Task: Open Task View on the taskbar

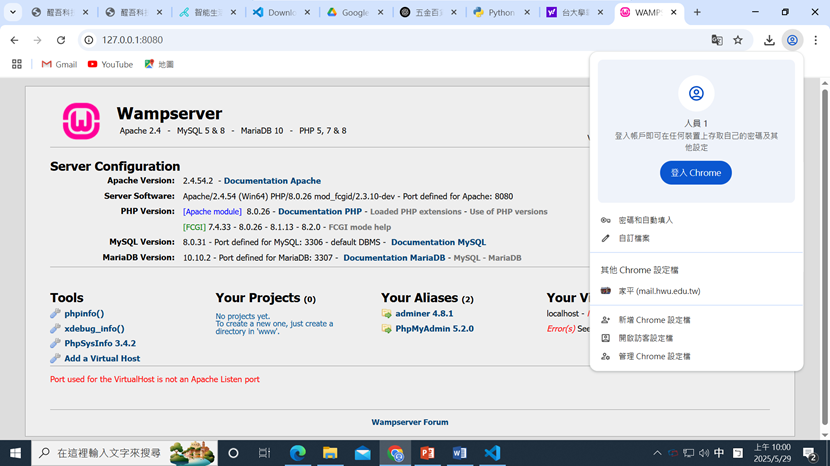Action: [x=264, y=453]
